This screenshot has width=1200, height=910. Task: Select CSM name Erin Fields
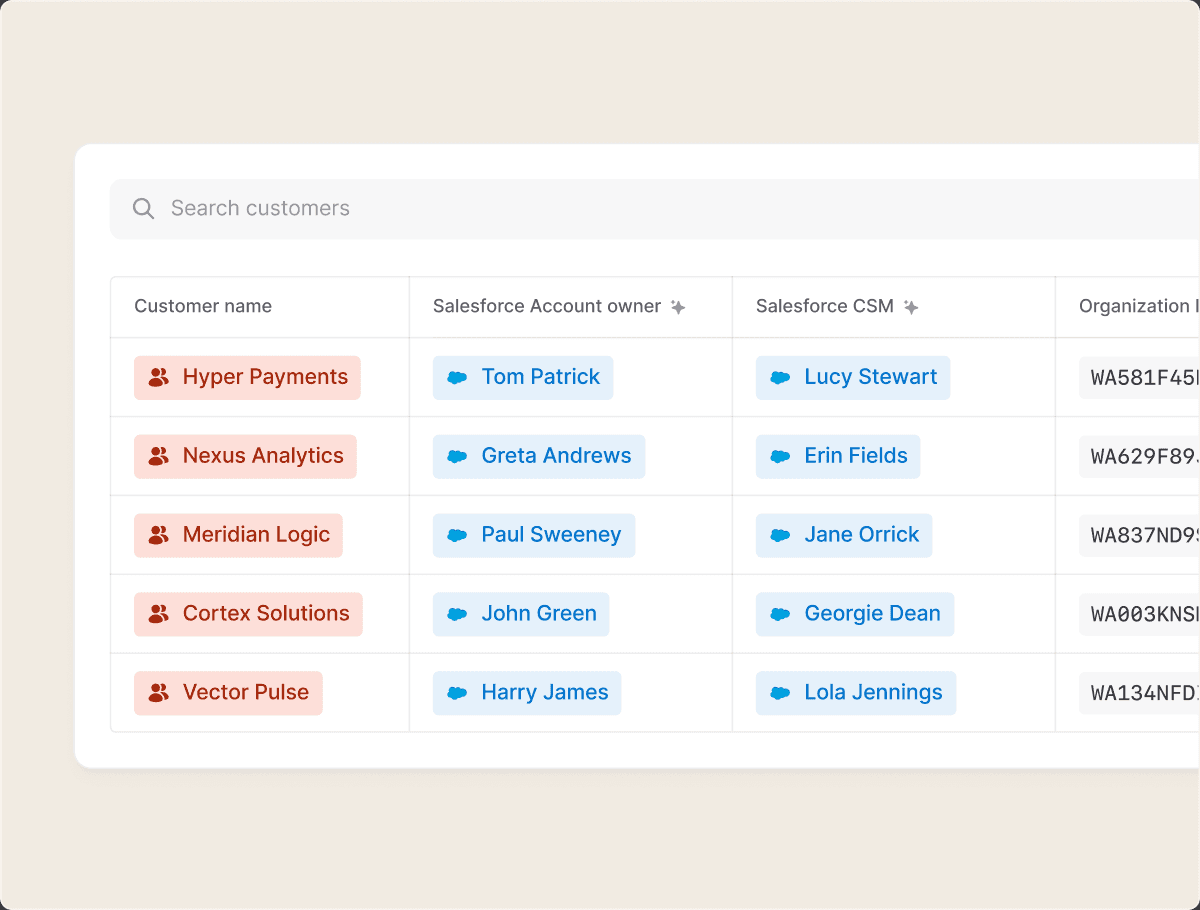pos(856,456)
